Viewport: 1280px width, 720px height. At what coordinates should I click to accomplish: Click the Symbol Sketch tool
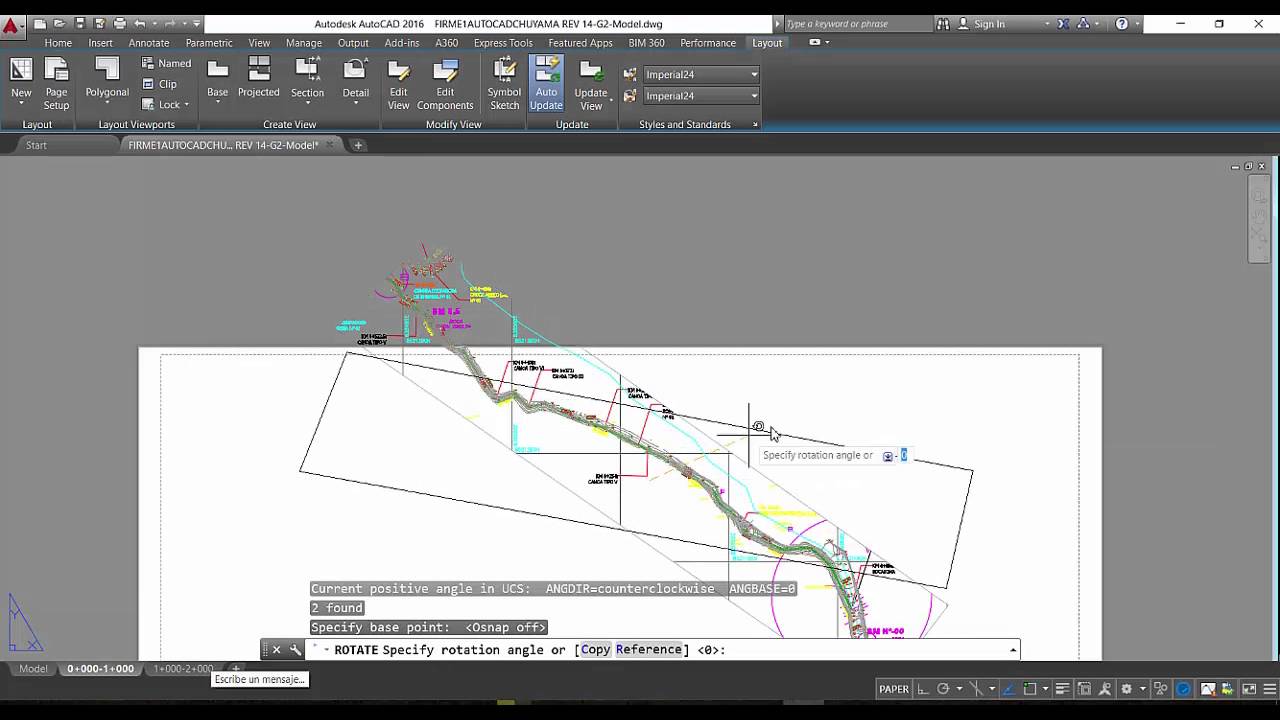click(504, 84)
